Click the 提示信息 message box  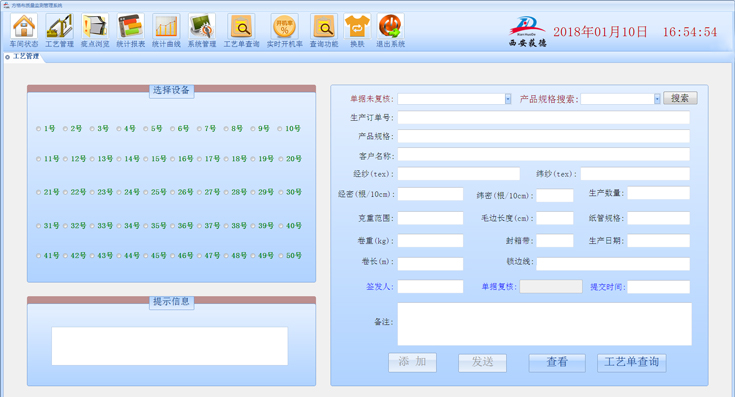point(170,346)
